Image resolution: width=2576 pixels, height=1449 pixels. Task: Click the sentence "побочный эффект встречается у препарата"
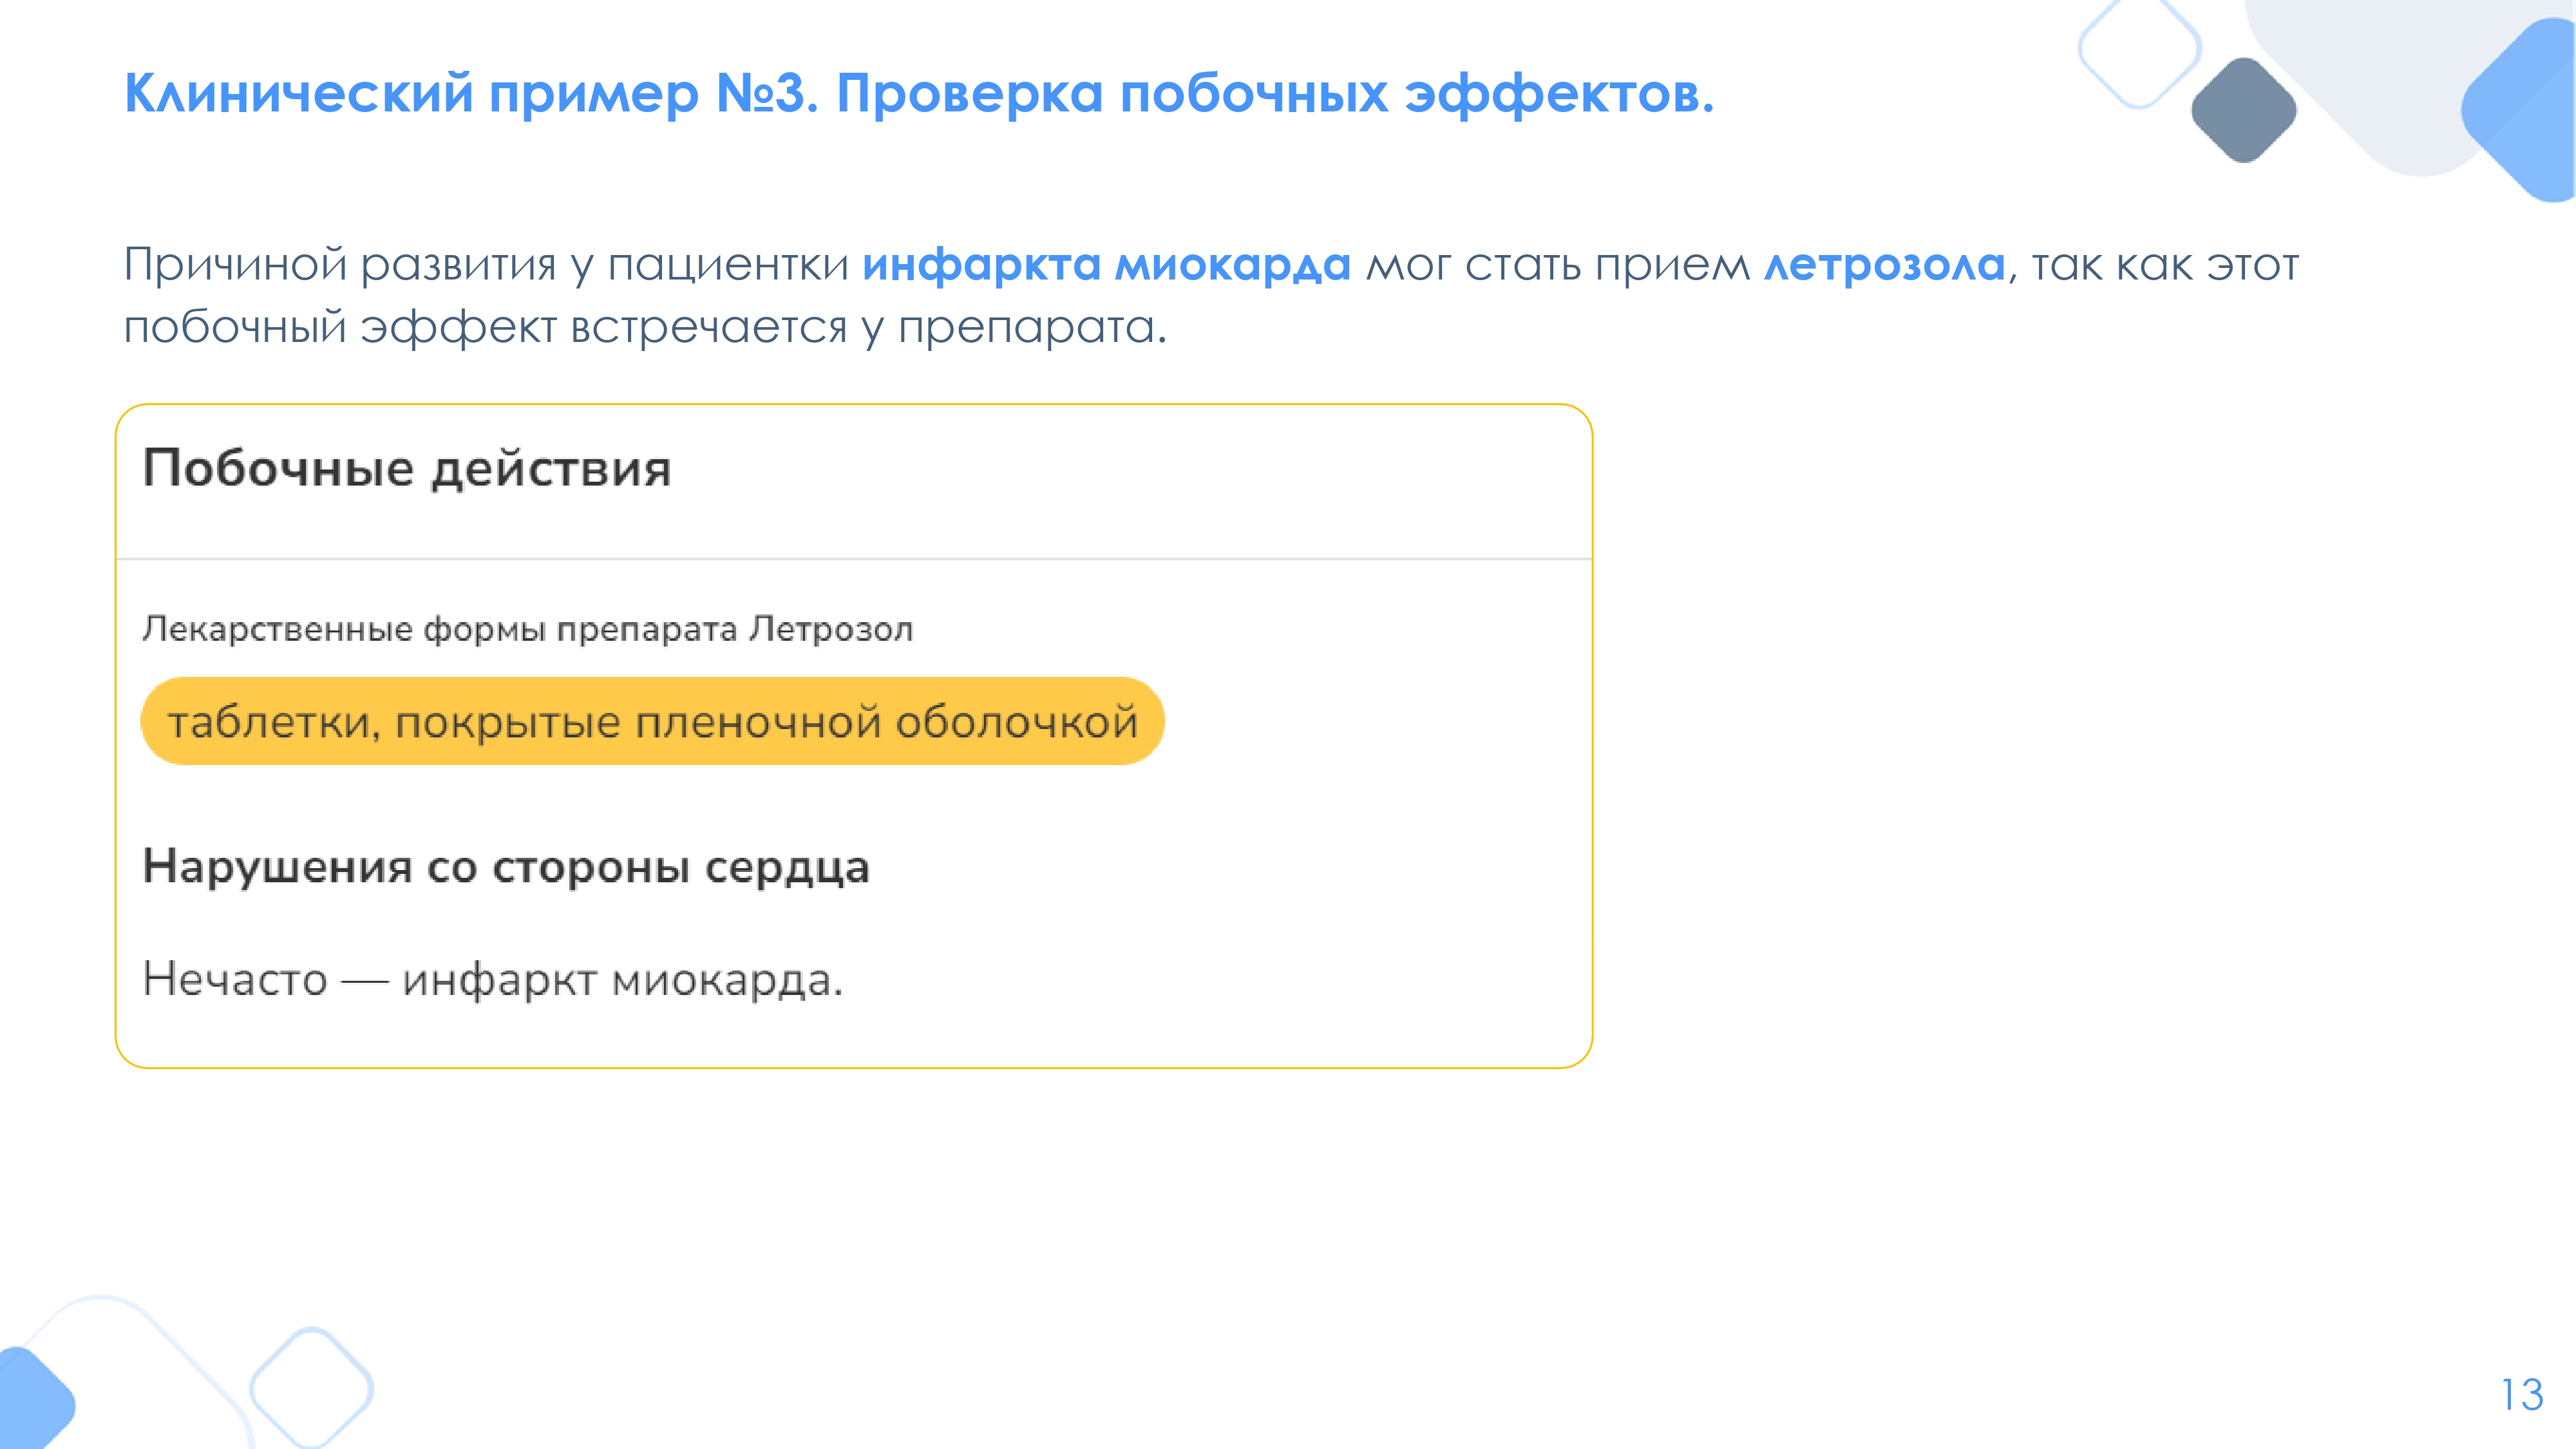coord(644,327)
